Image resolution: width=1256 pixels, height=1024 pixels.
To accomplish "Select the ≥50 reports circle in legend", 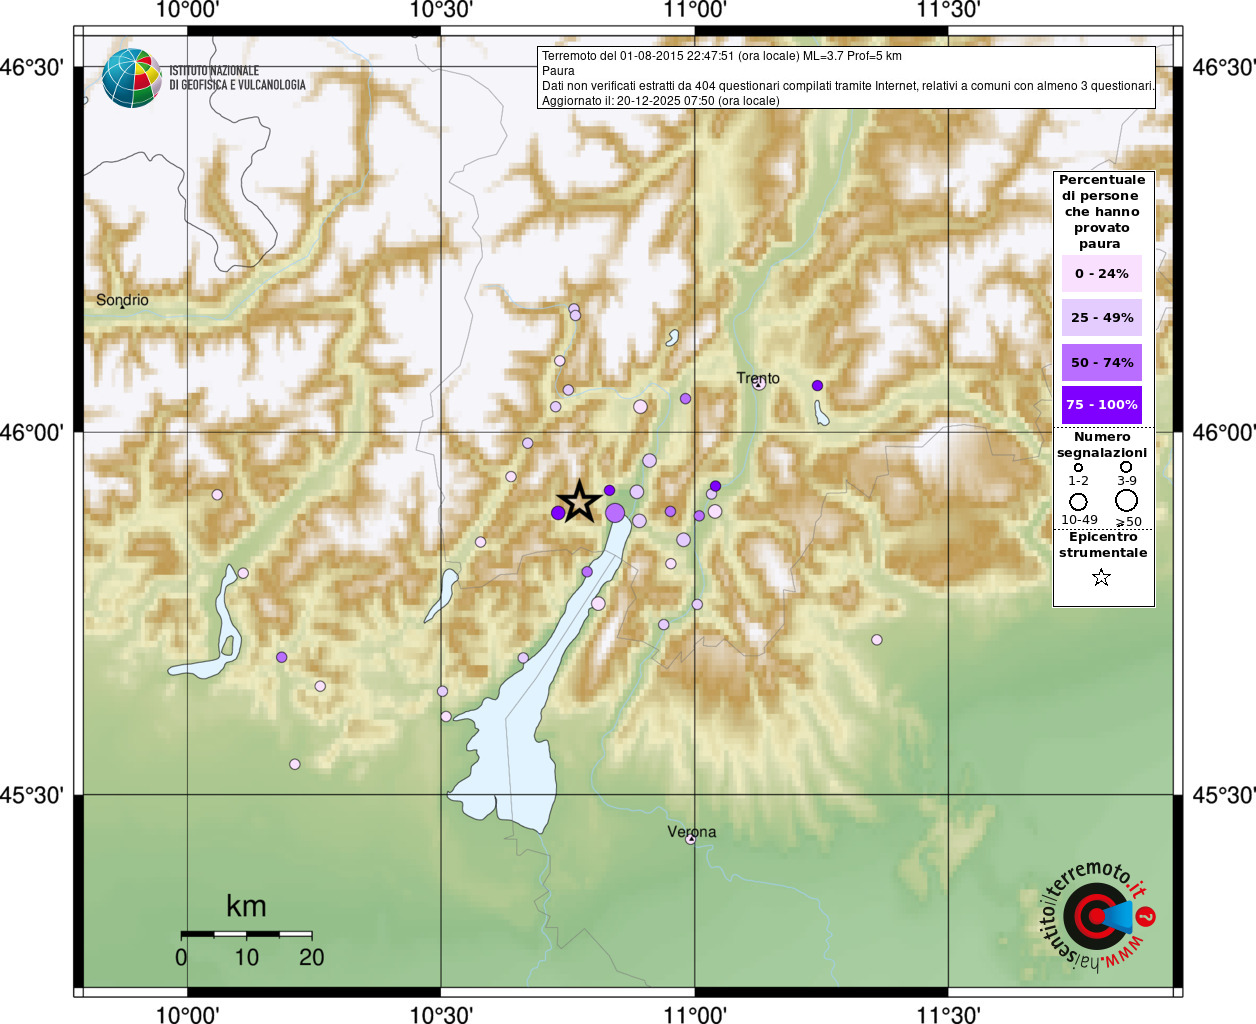I will coord(1127,500).
